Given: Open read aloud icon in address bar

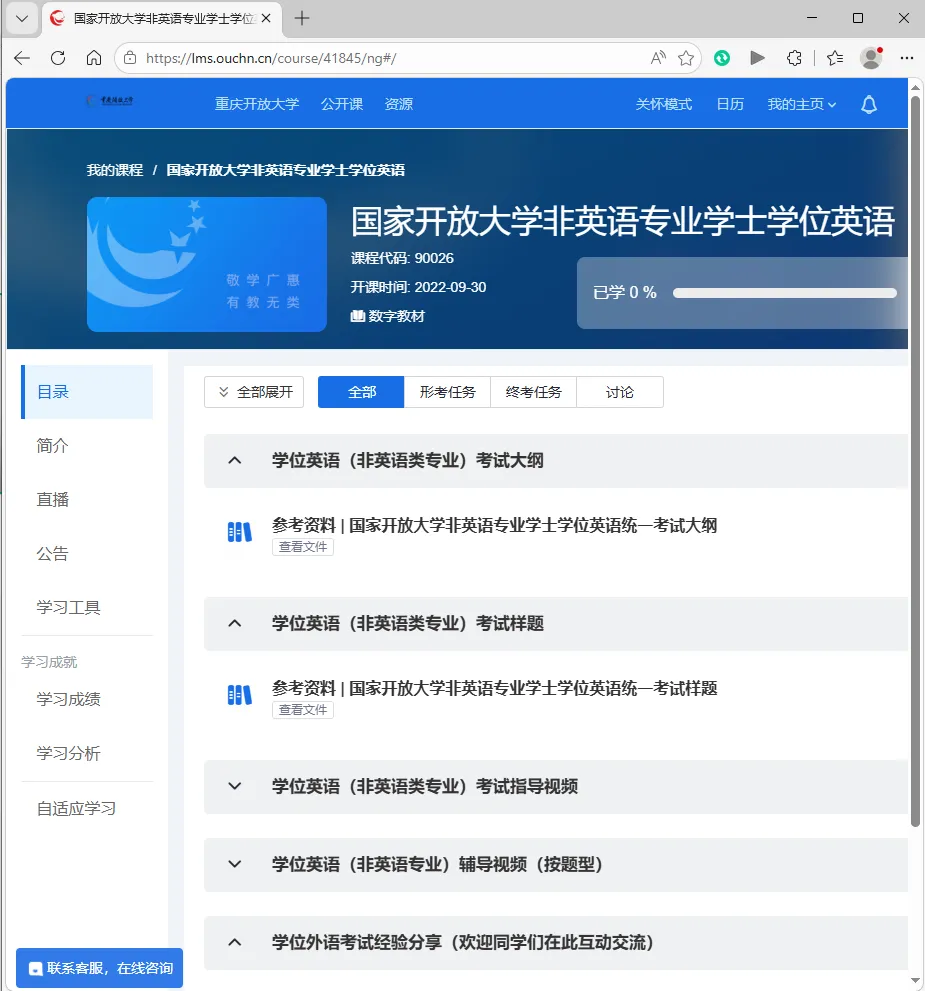Looking at the screenshot, I should coord(658,58).
